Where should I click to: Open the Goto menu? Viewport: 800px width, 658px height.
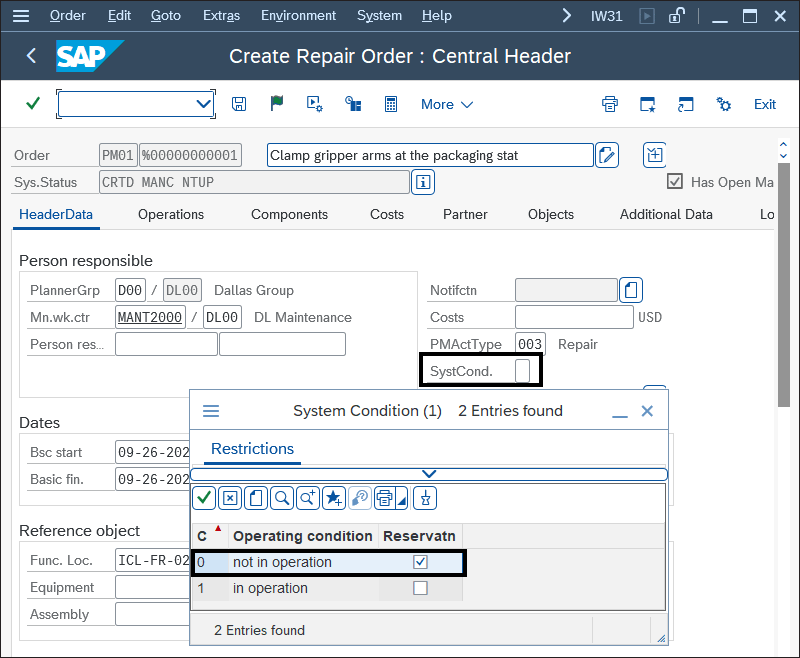tap(166, 16)
